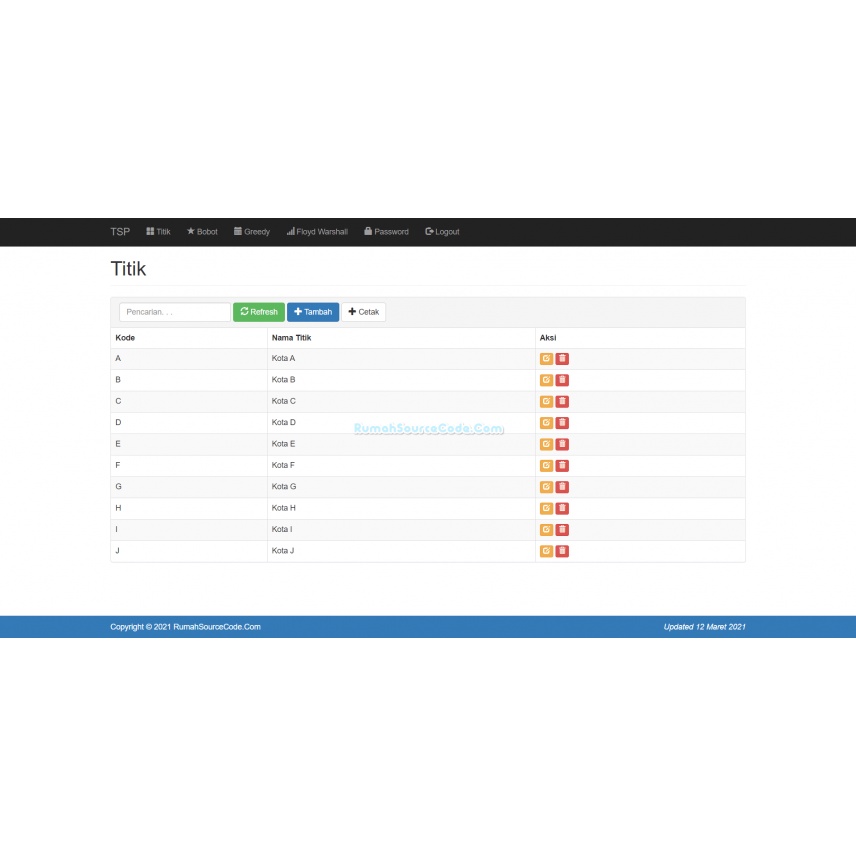Click the blue Tambah button
856x856 pixels.
[x=313, y=312]
